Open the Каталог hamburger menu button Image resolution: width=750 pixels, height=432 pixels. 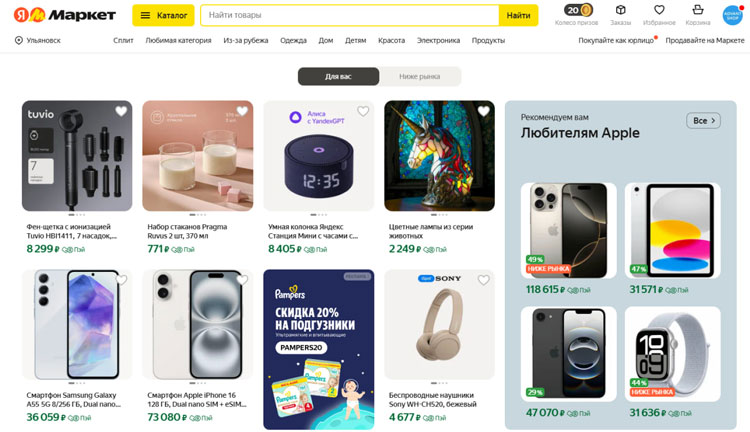tap(163, 15)
